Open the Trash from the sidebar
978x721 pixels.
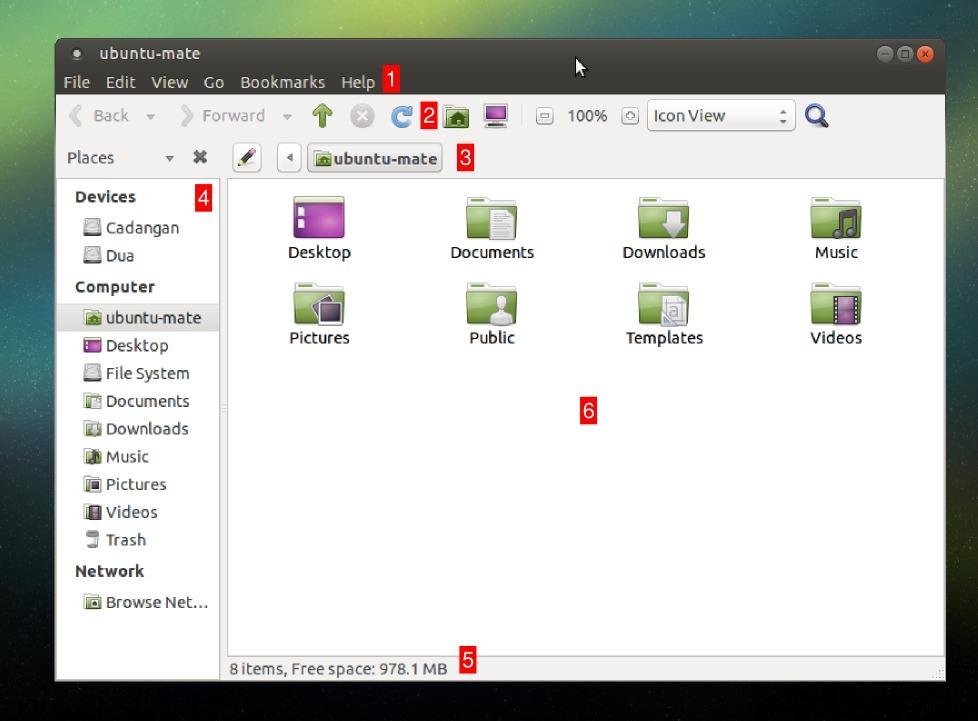pos(124,540)
